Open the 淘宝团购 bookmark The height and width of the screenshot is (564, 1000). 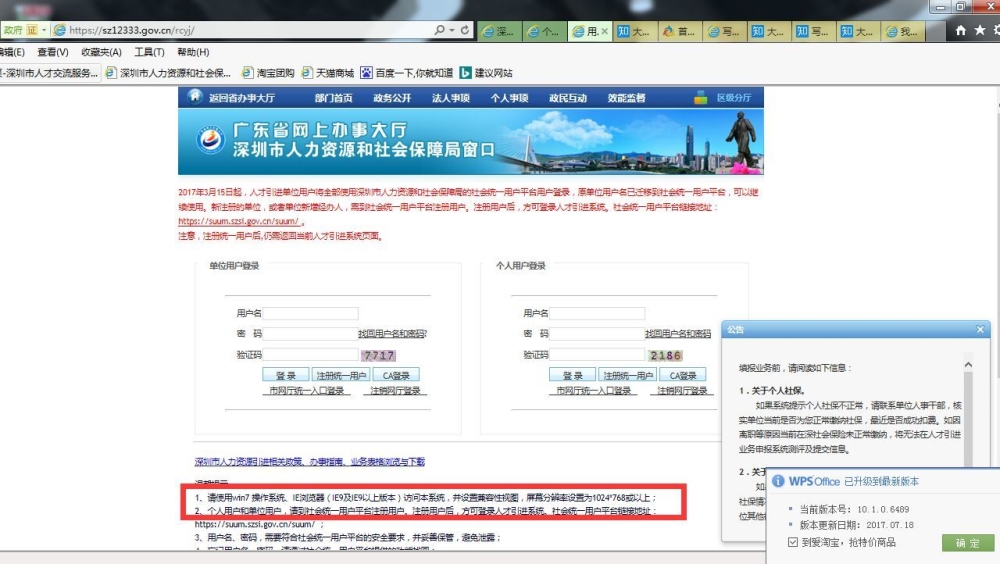click(268, 73)
